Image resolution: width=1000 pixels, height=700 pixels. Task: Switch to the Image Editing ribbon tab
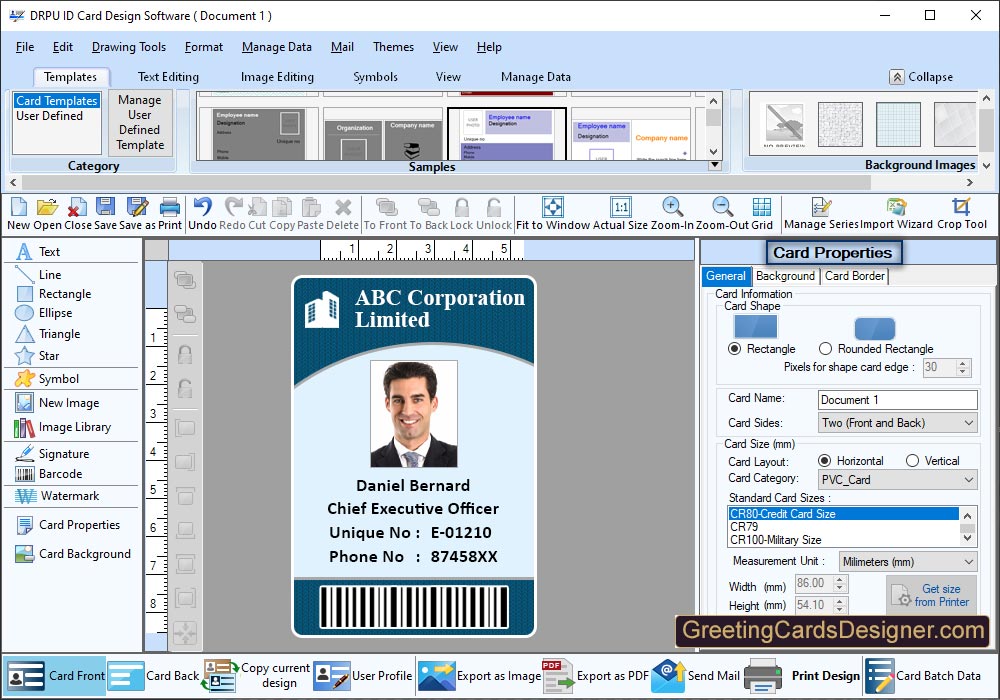point(277,77)
